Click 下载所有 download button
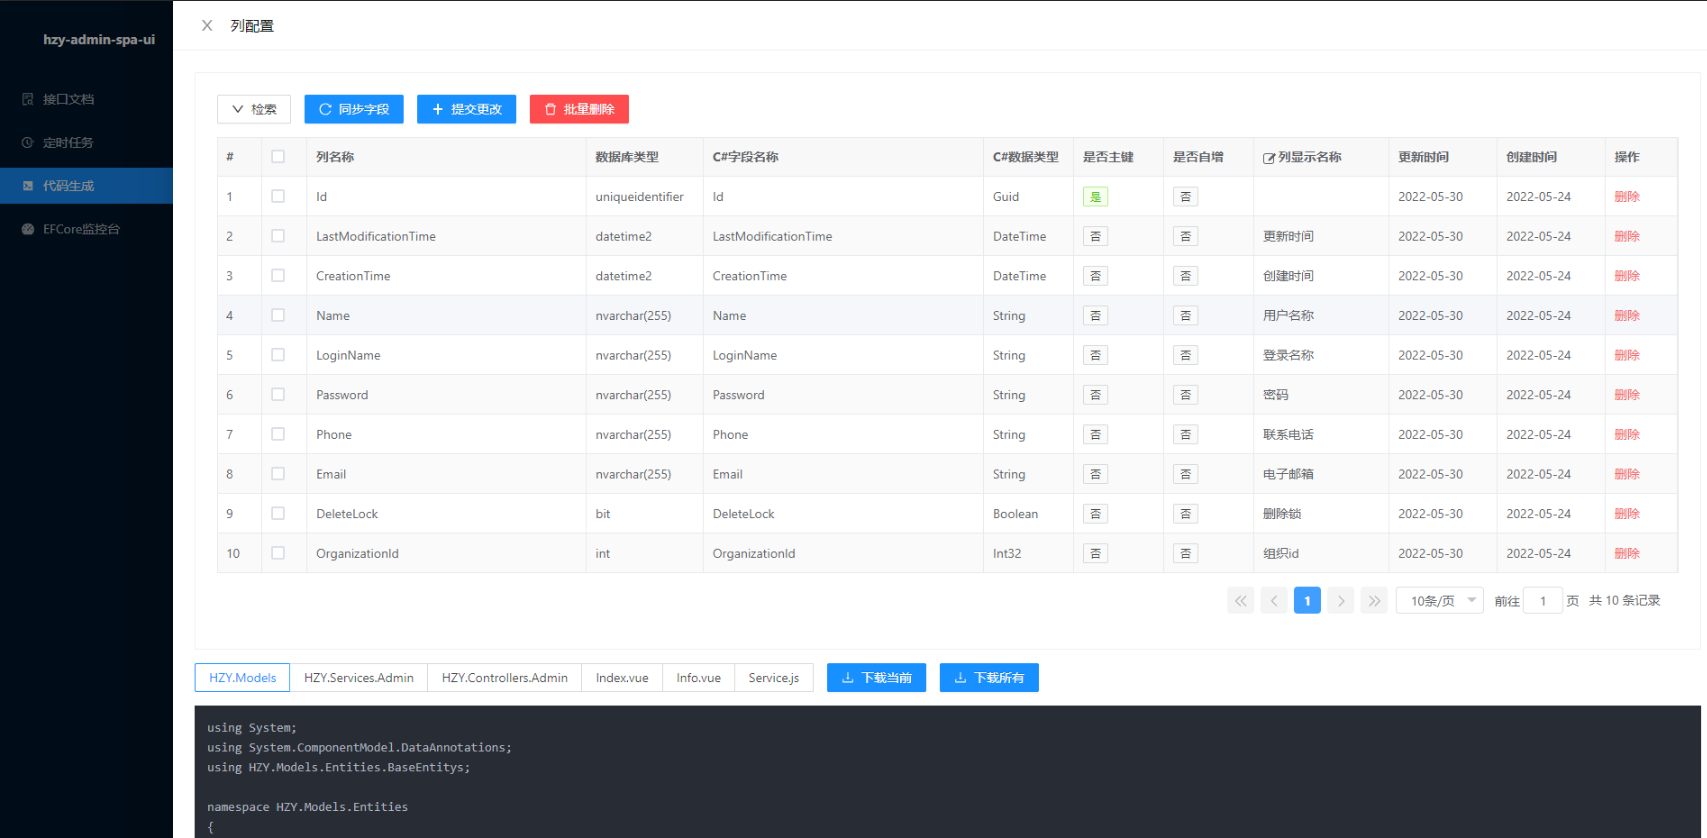The width and height of the screenshot is (1707, 838). click(989, 678)
